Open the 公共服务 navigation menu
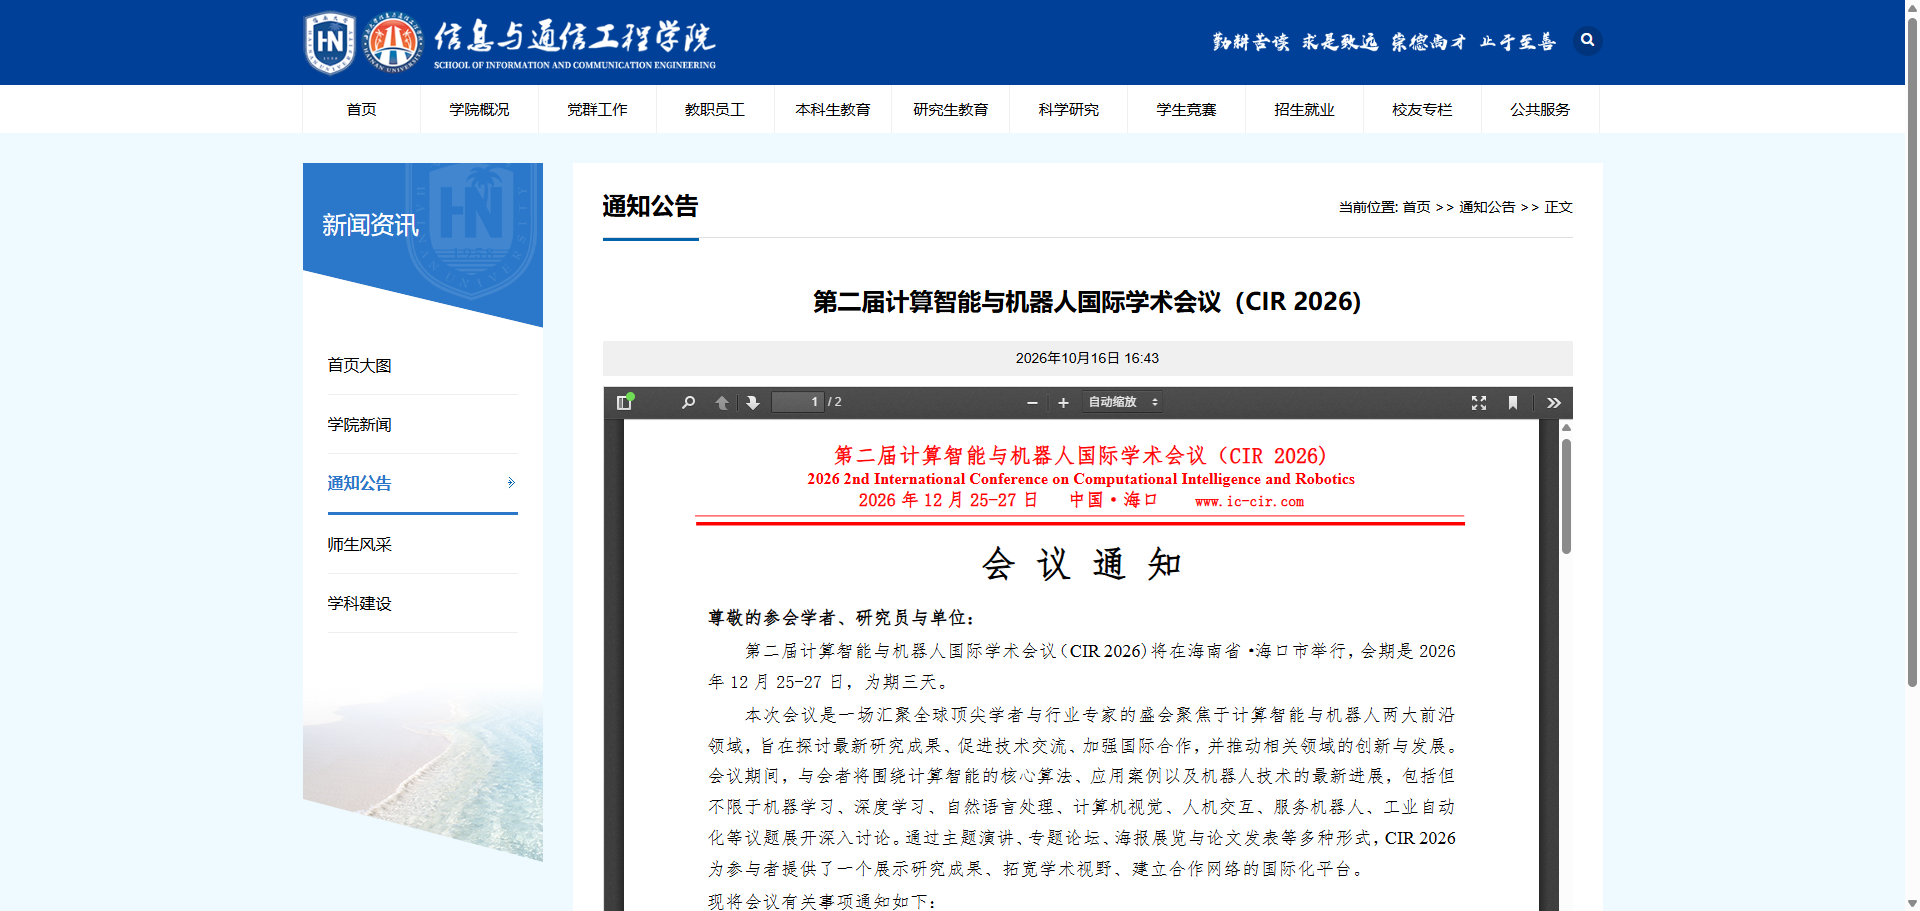This screenshot has height=911, width=1920. 1540,109
